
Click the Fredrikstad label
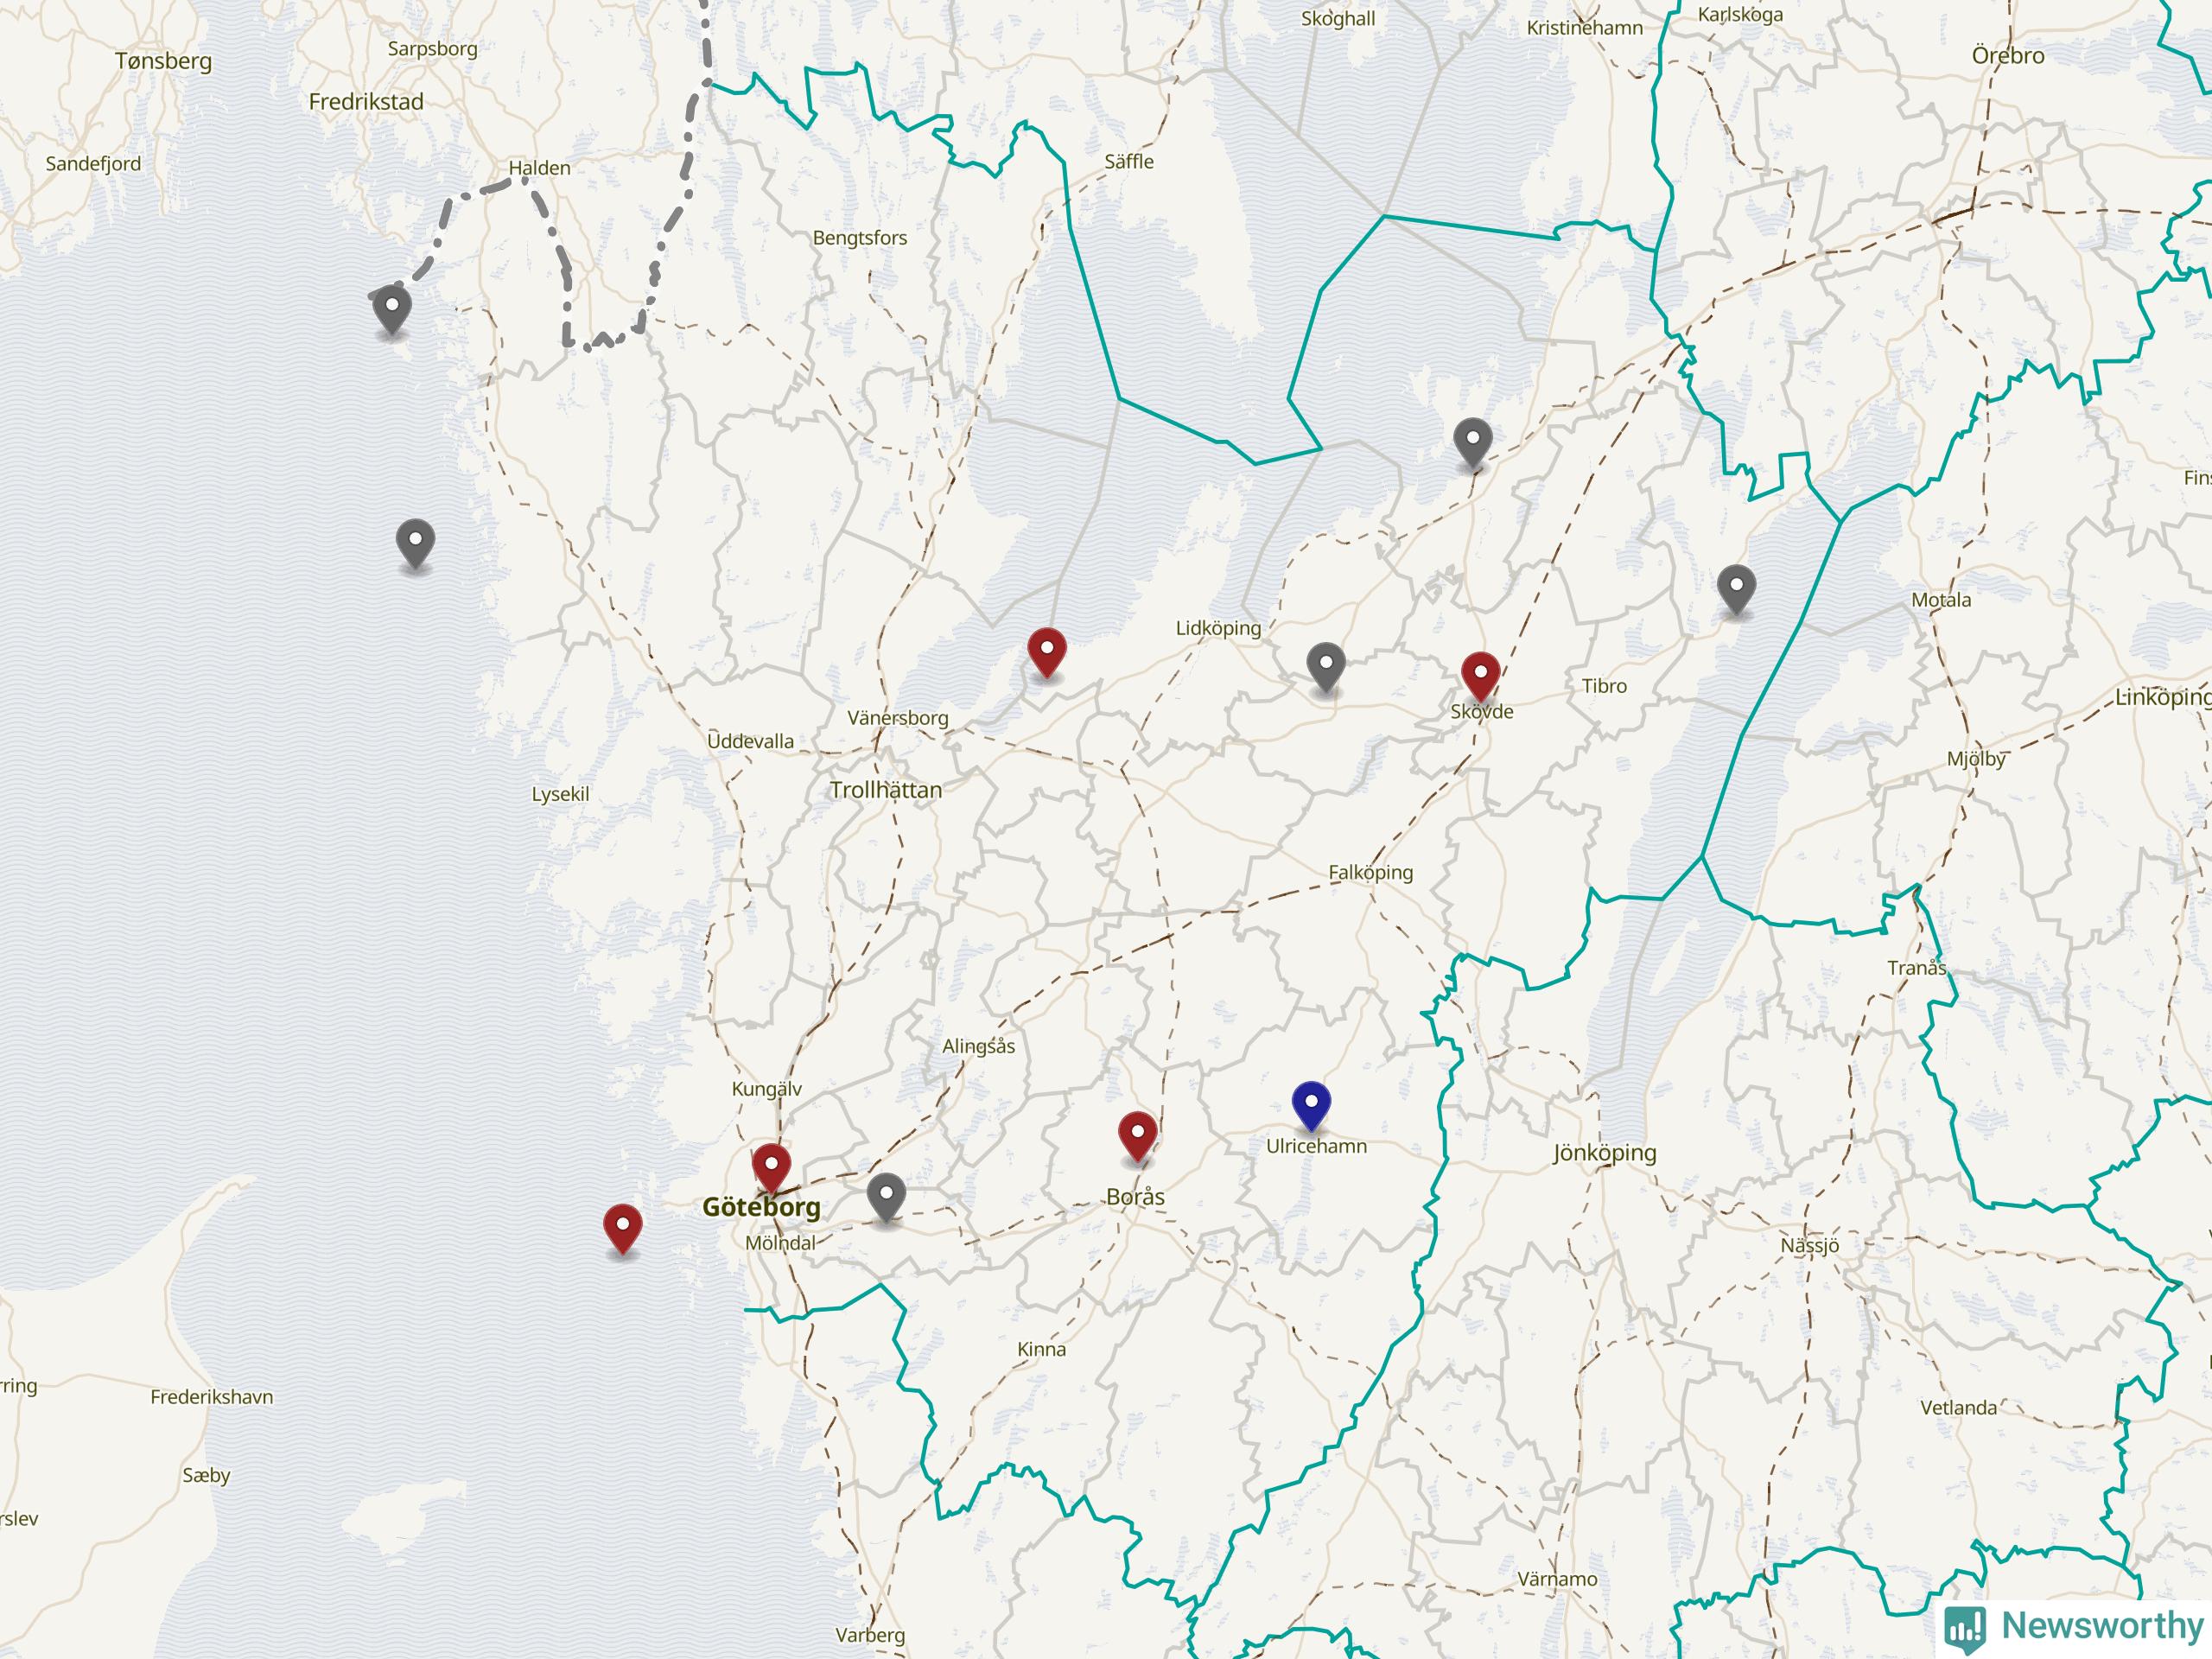pyautogui.click(x=366, y=101)
